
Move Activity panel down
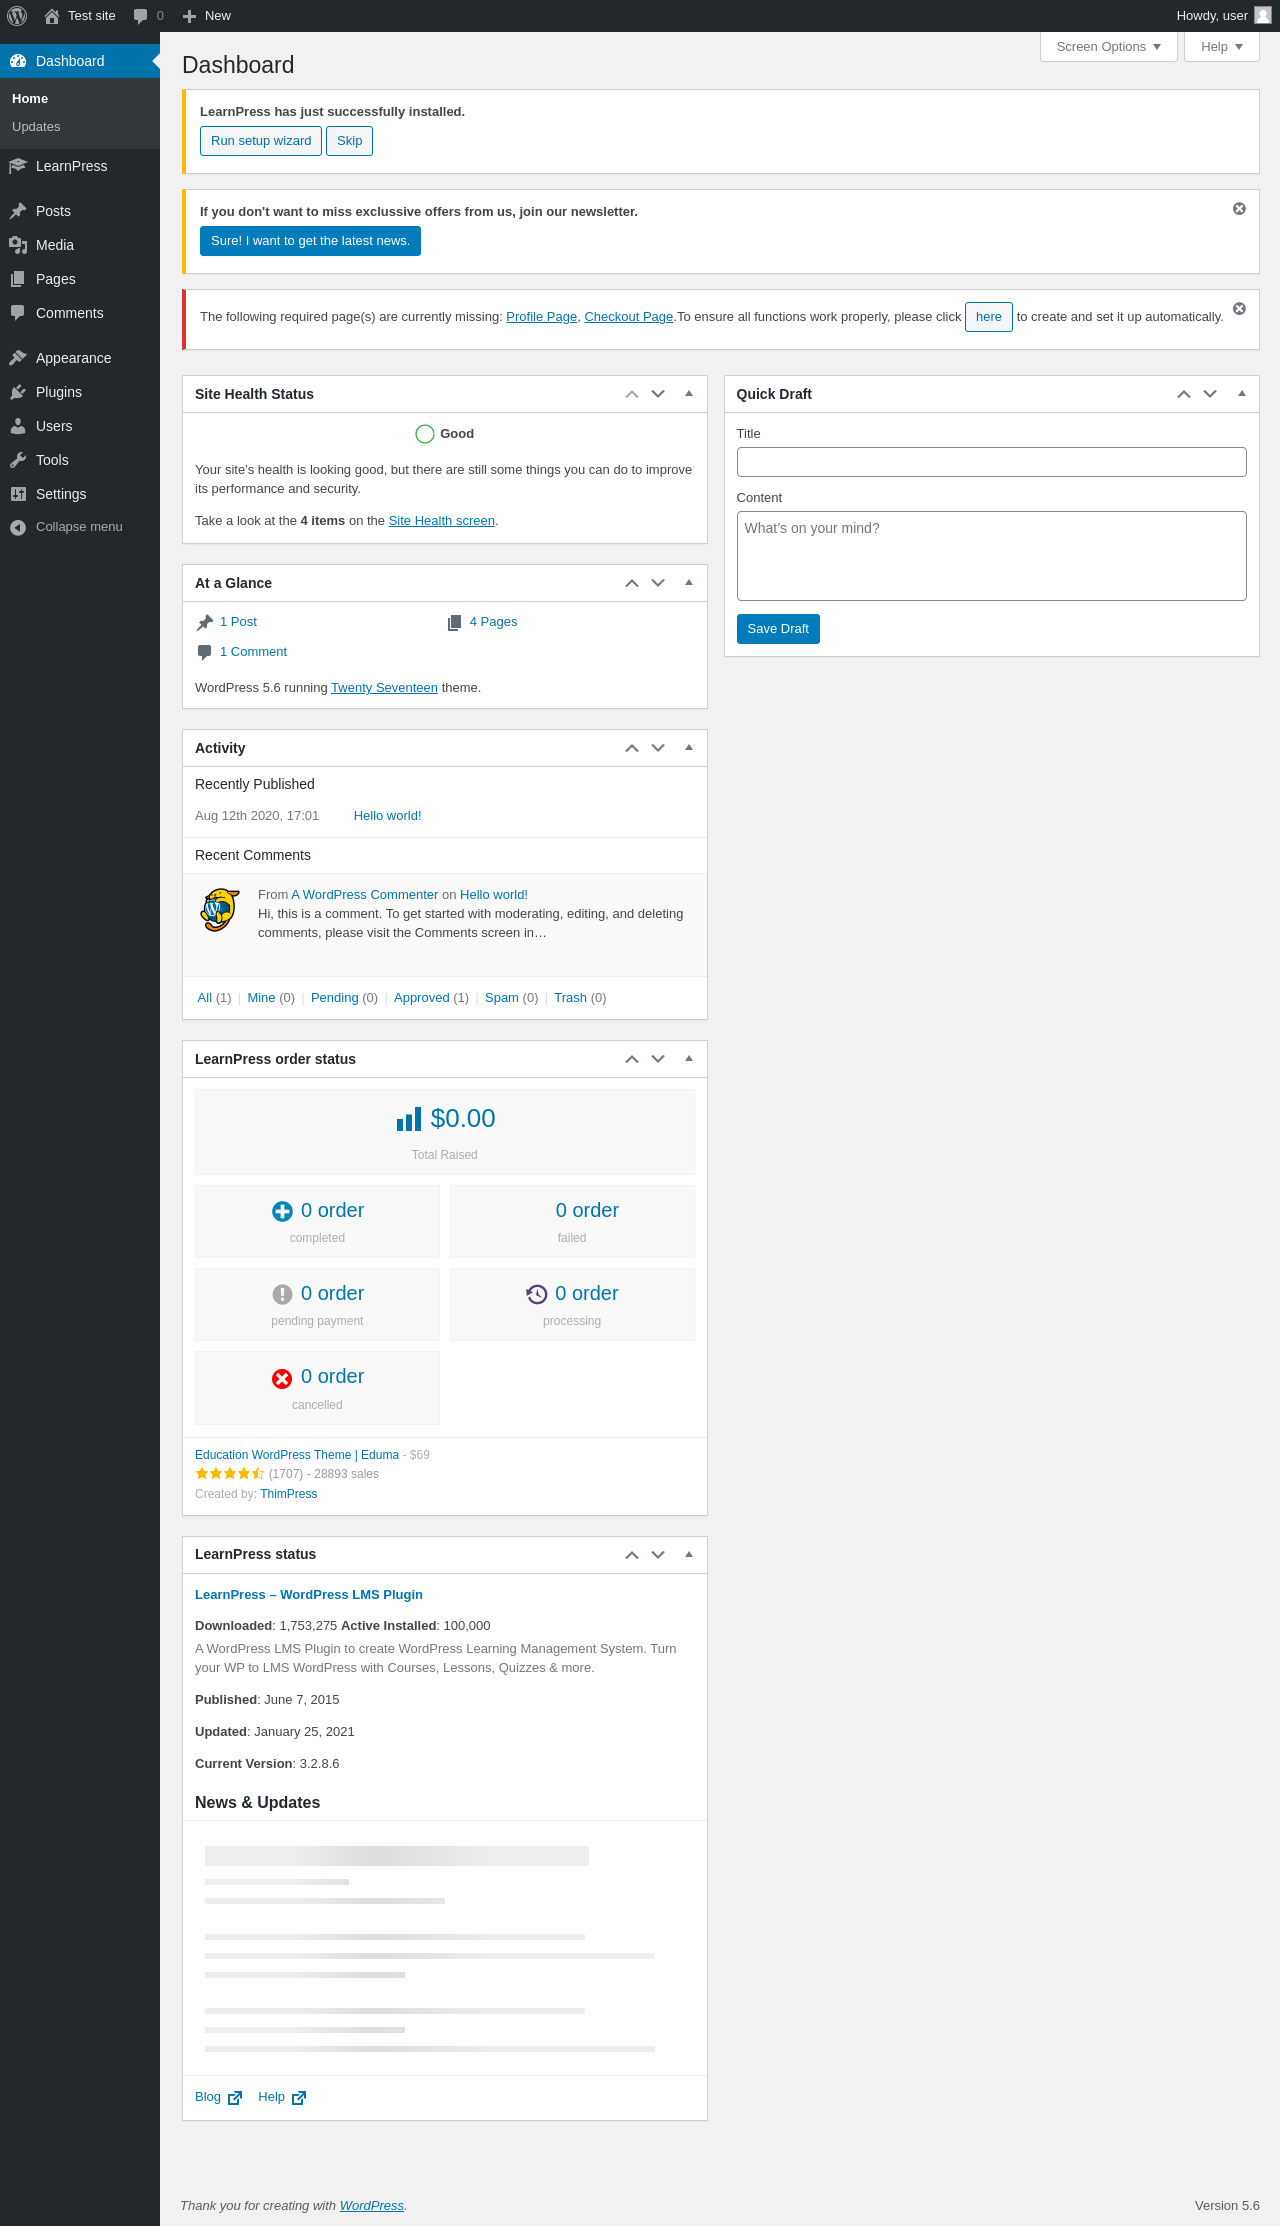pos(658,748)
